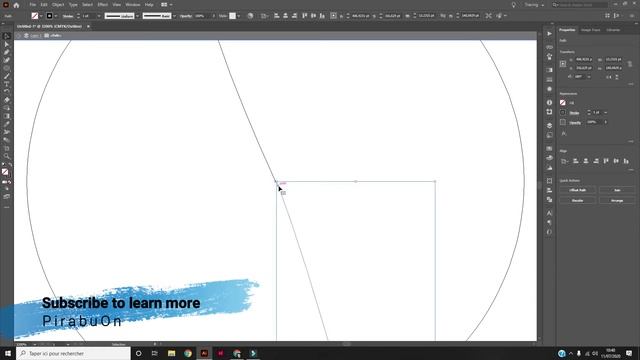Open stroke weight dropdown in control bar

99,16
